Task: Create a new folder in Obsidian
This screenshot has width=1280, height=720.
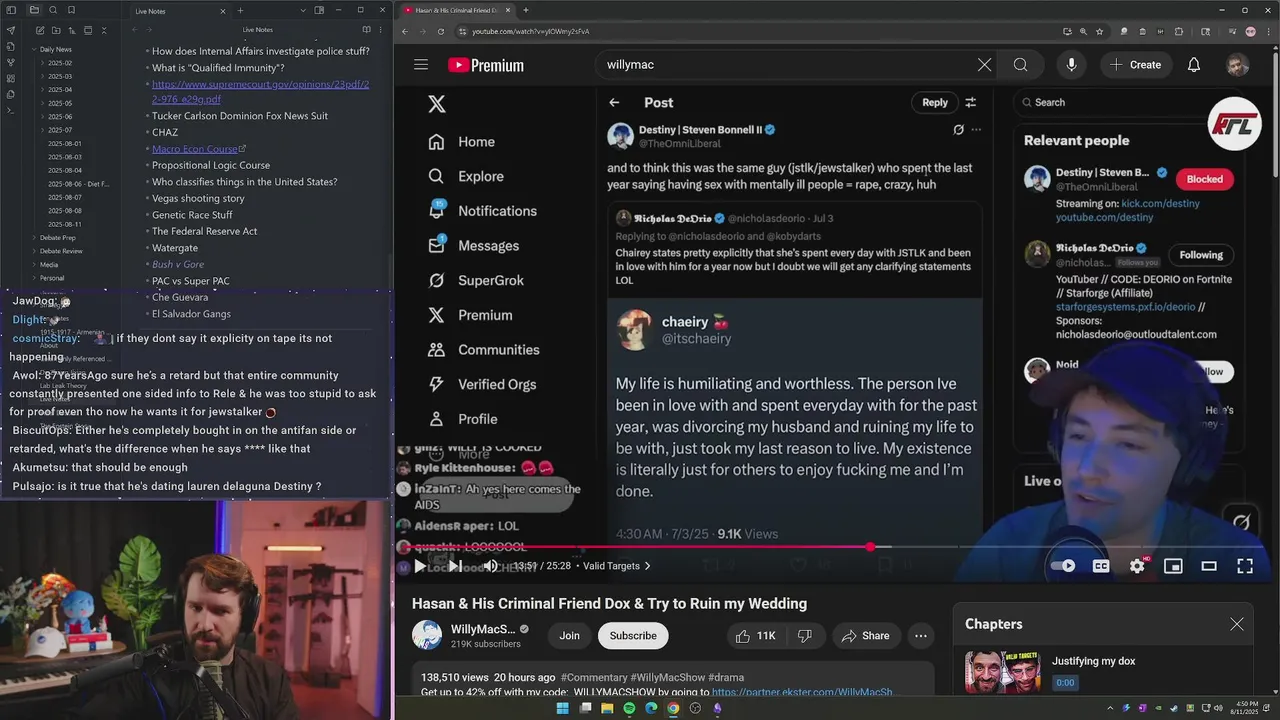Action: (x=55, y=30)
